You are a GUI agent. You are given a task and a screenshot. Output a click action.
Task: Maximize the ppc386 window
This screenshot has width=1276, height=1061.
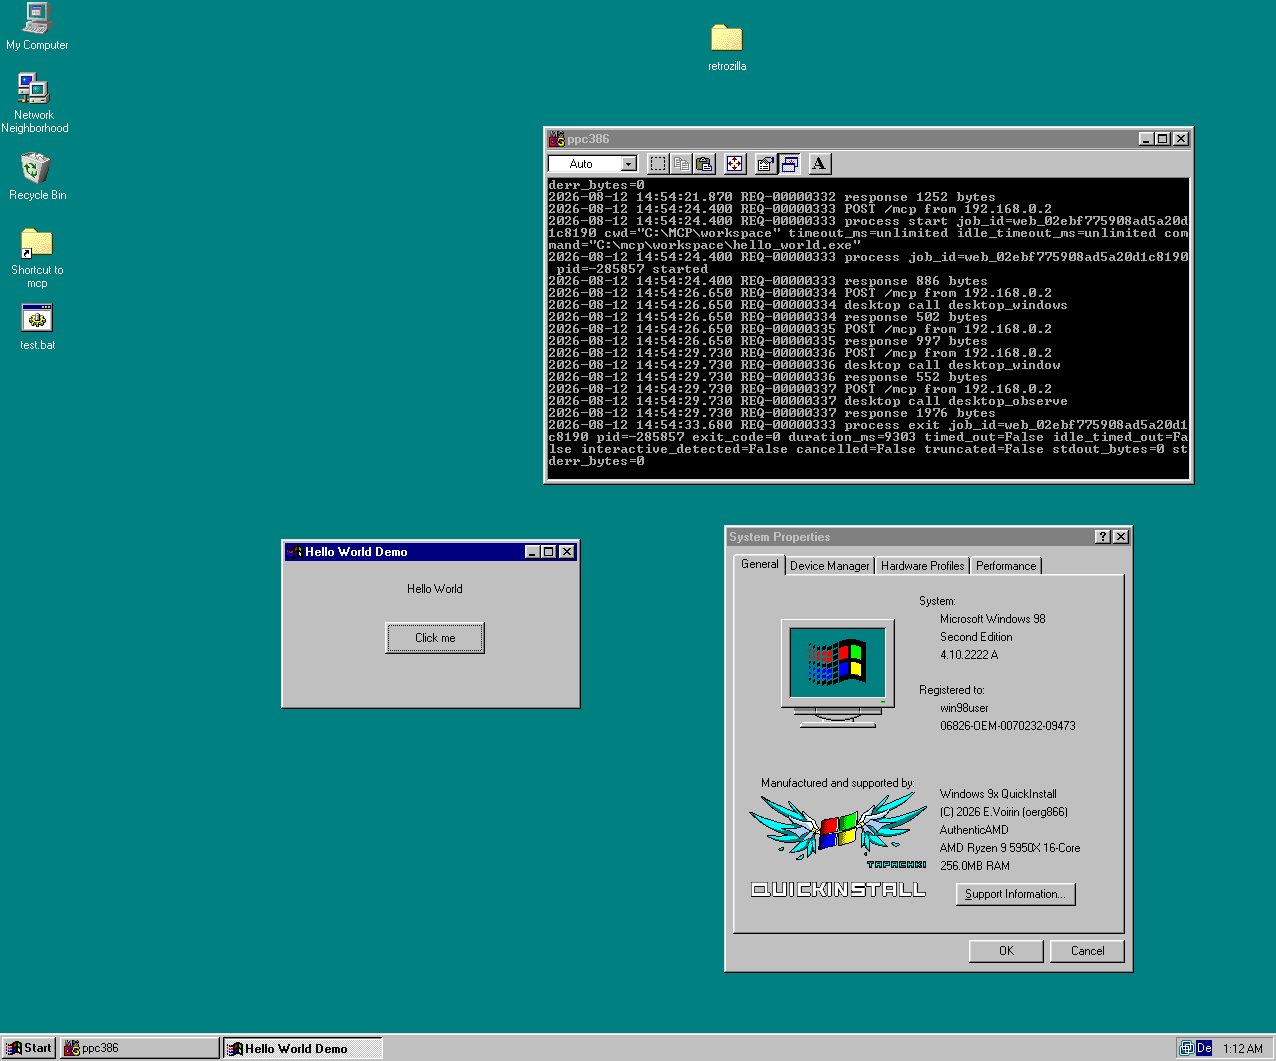(x=1162, y=139)
